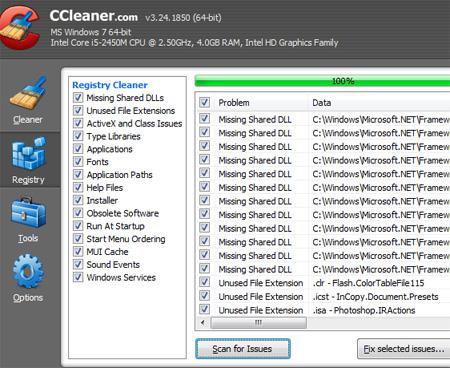
Task: Toggle the select-all checkbox in results header
Action: 204,102
